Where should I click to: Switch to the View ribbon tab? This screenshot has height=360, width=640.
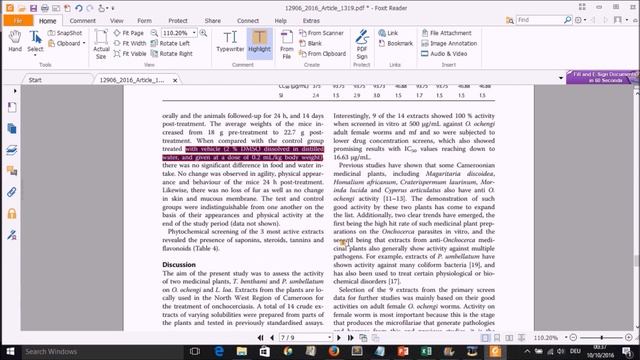pos(116,20)
